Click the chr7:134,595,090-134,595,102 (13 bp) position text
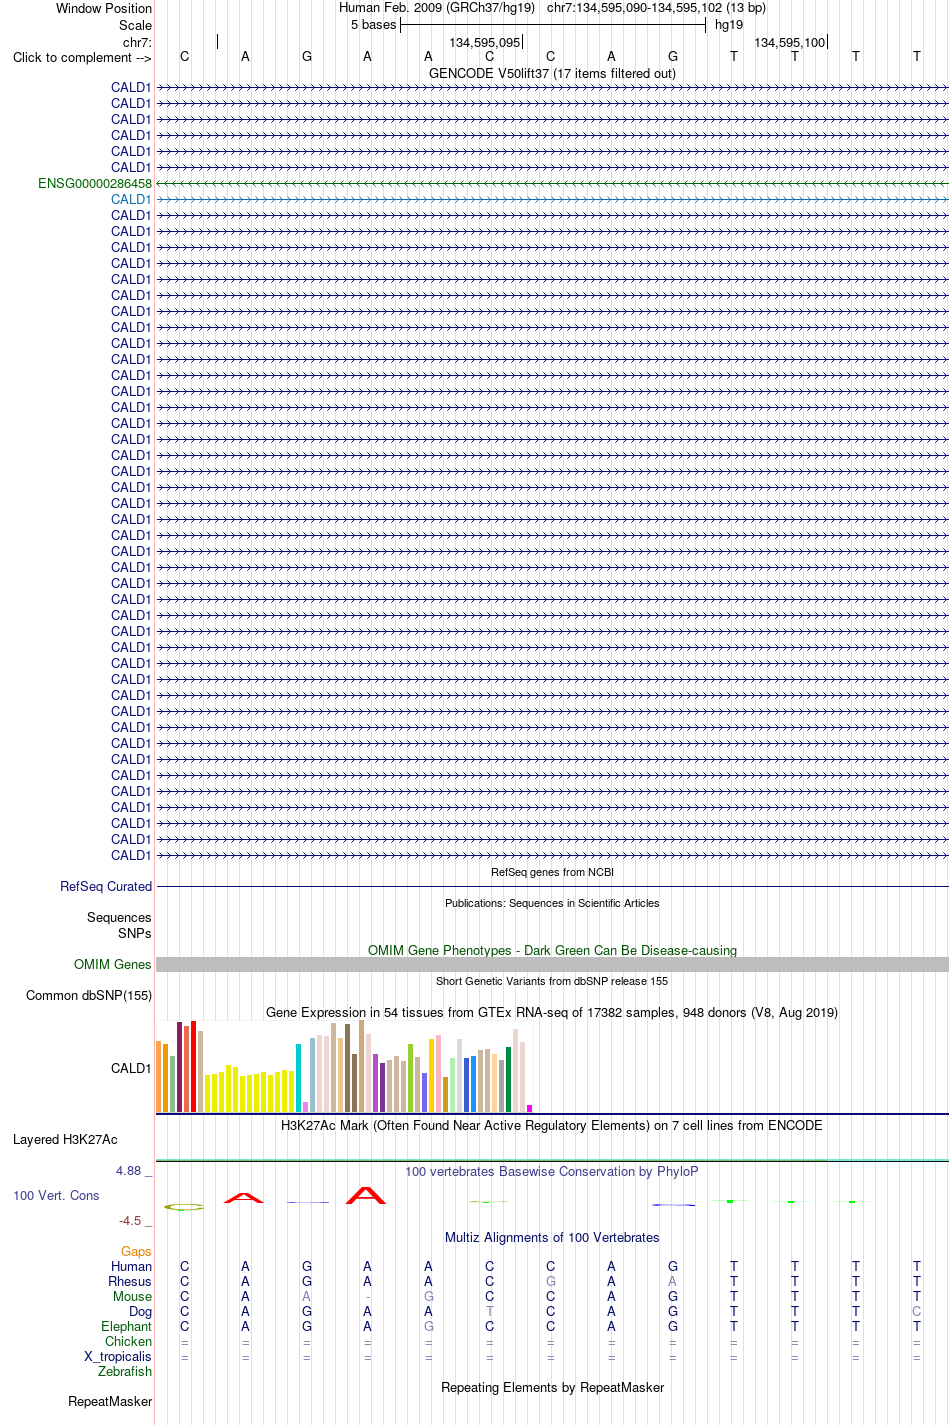Viewport: 950px width, 1425px height. click(656, 8)
